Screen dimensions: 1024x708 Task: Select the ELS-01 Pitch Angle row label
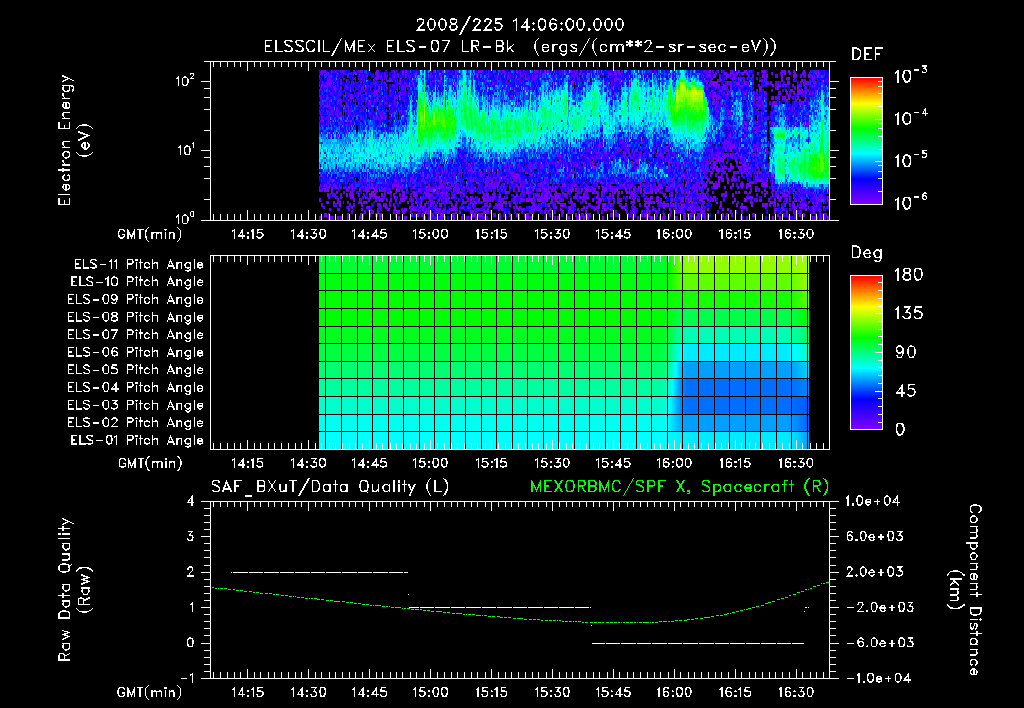click(x=137, y=440)
